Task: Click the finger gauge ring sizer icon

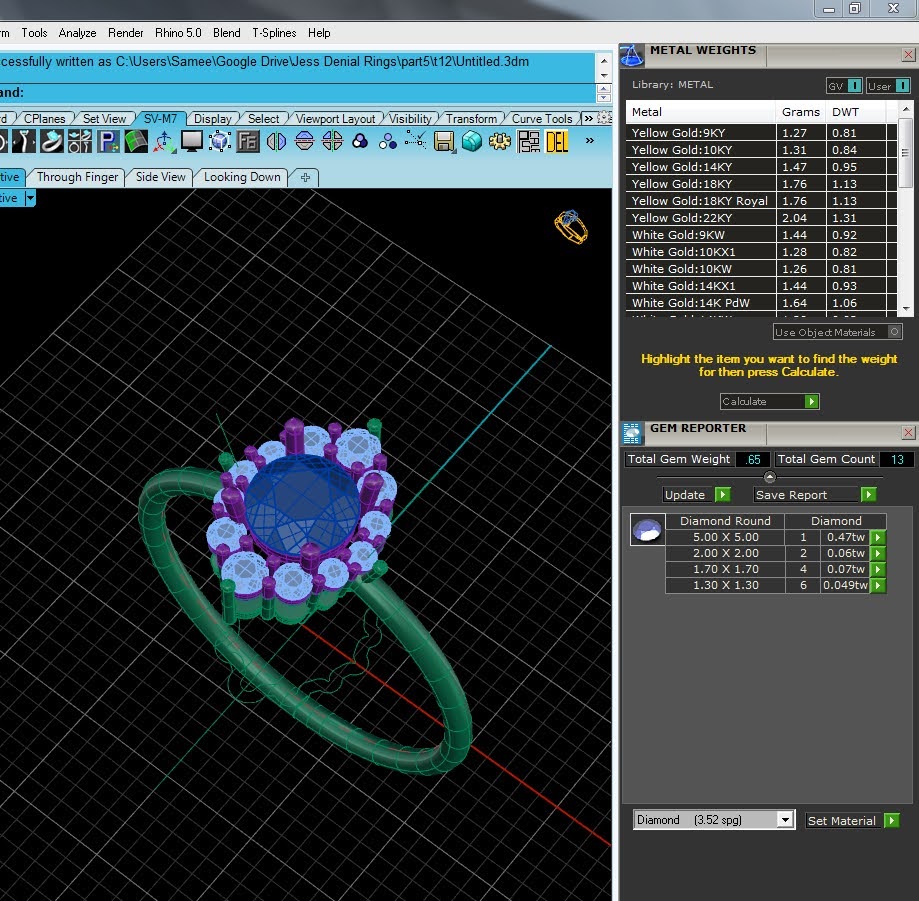Action: pyautogui.click(x=24, y=141)
